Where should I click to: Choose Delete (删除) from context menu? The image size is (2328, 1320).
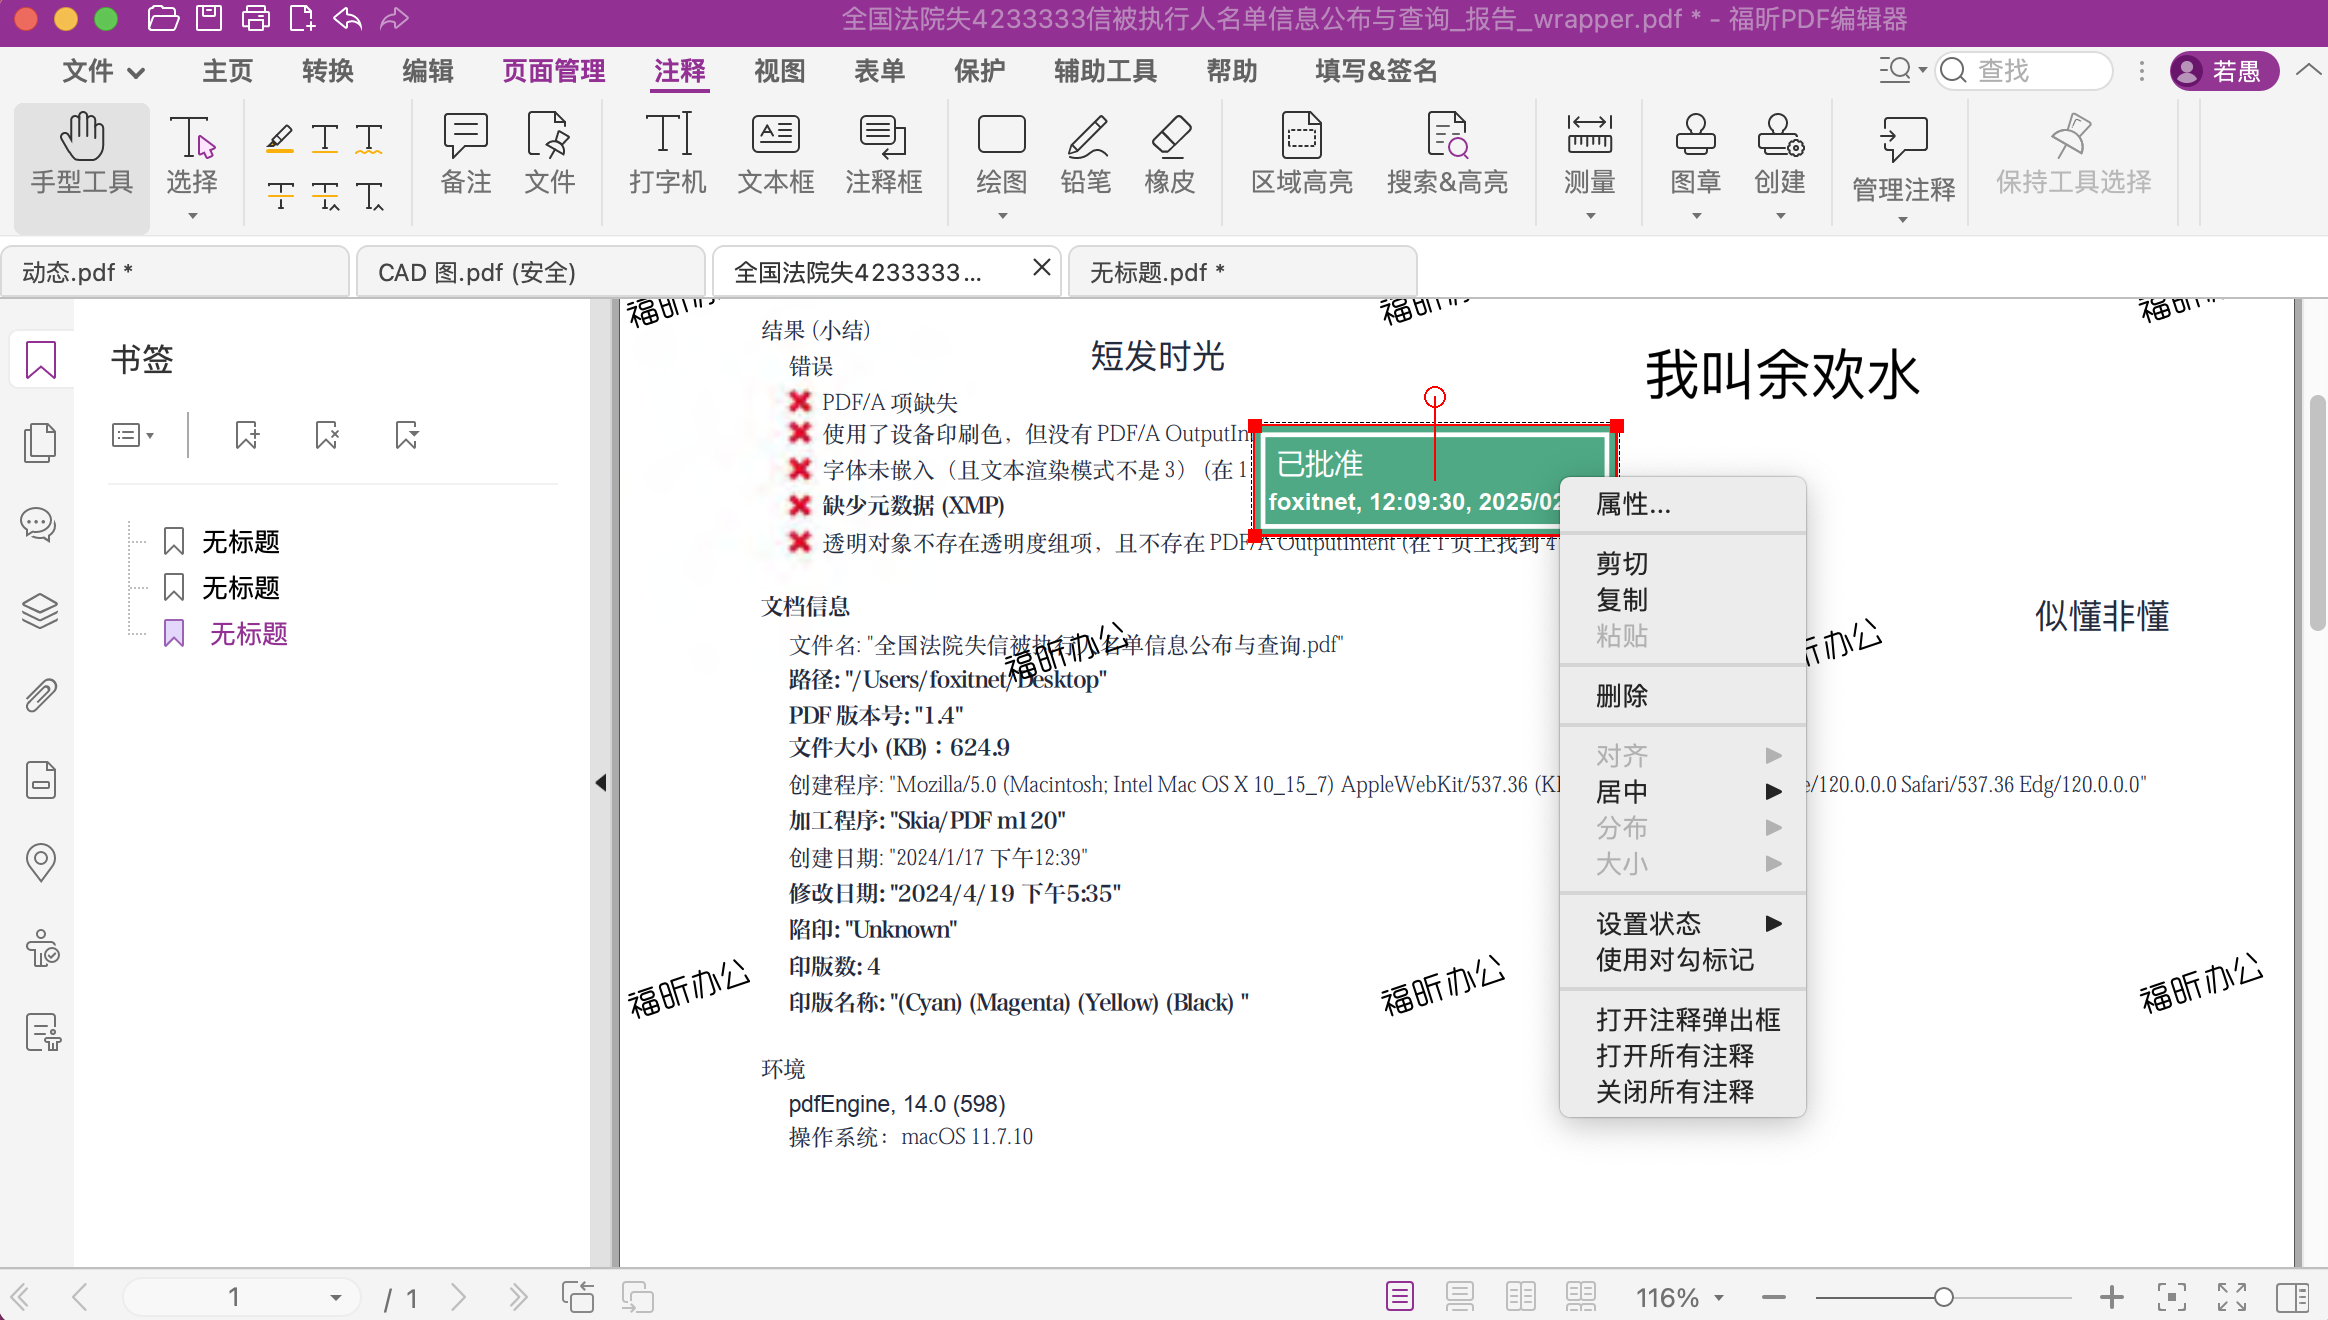click(x=1621, y=695)
